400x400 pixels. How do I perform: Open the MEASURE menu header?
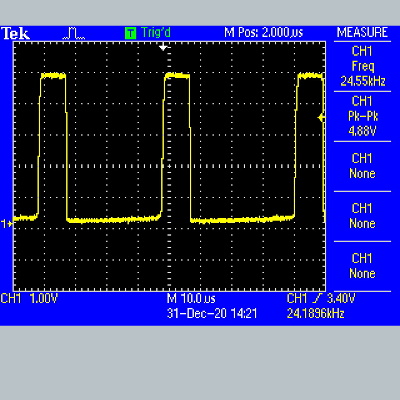click(362, 33)
